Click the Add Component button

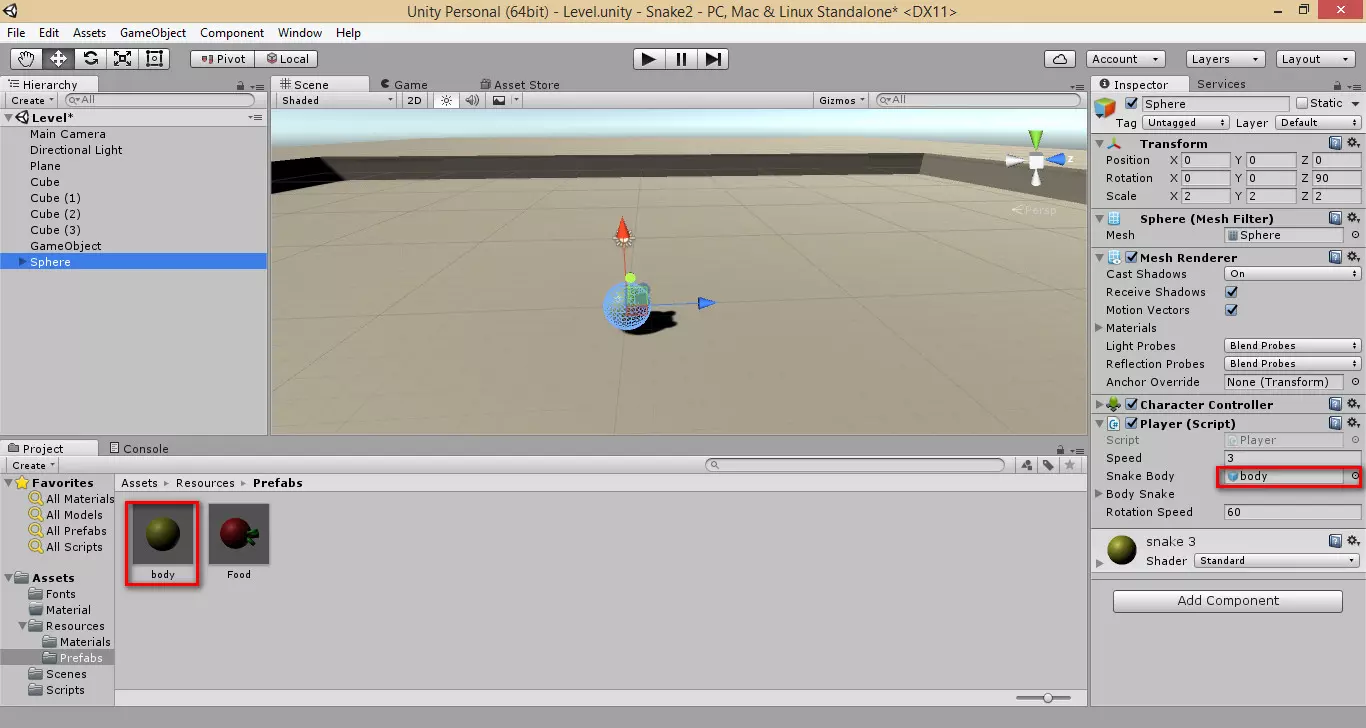coord(1227,601)
